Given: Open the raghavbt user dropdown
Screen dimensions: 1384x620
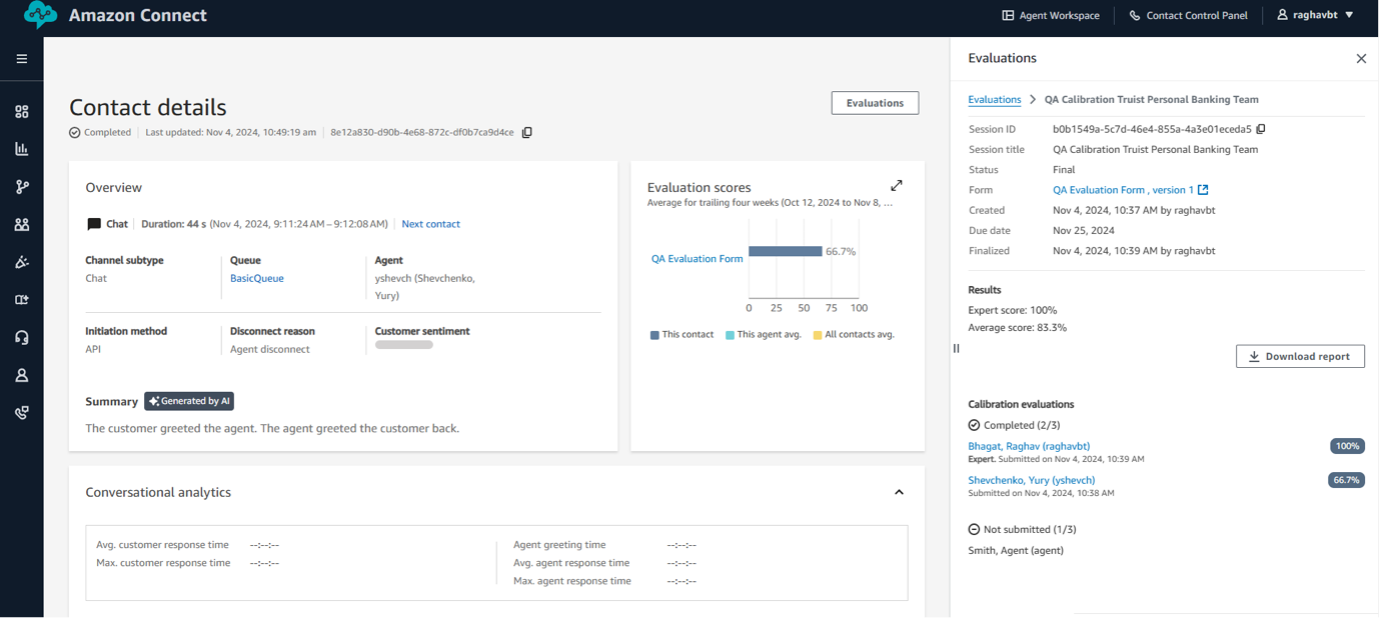Looking at the screenshot, I should (1315, 15).
